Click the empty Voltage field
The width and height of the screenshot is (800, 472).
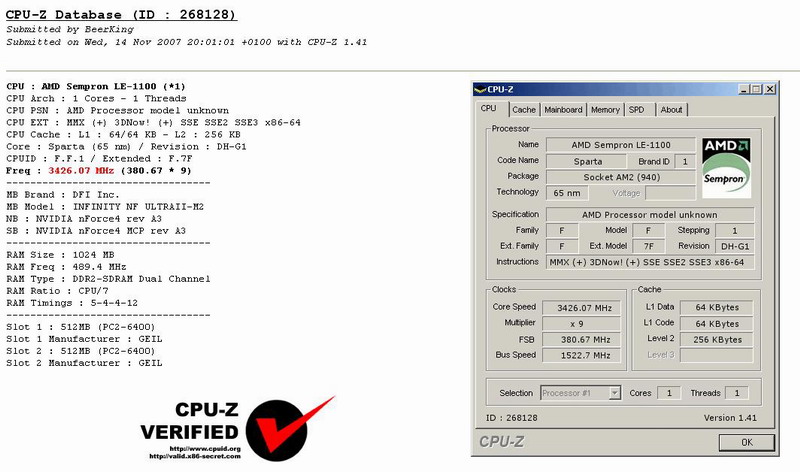pos(670,193)
